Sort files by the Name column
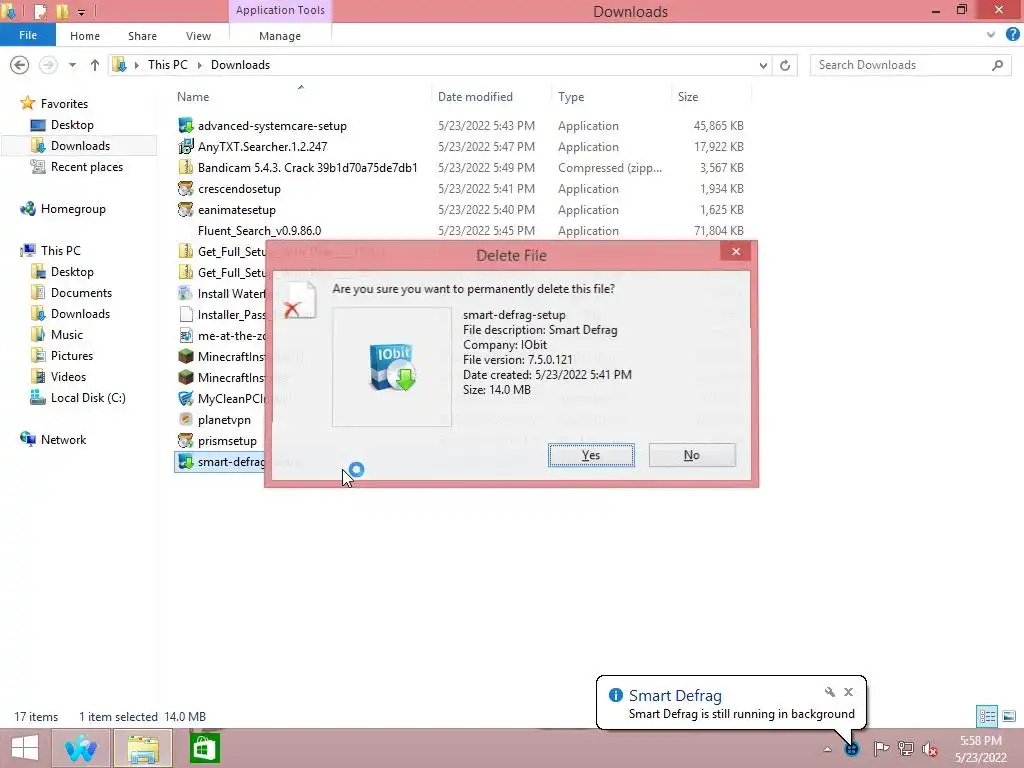1024x768 pixels. [x=193, y=97]
